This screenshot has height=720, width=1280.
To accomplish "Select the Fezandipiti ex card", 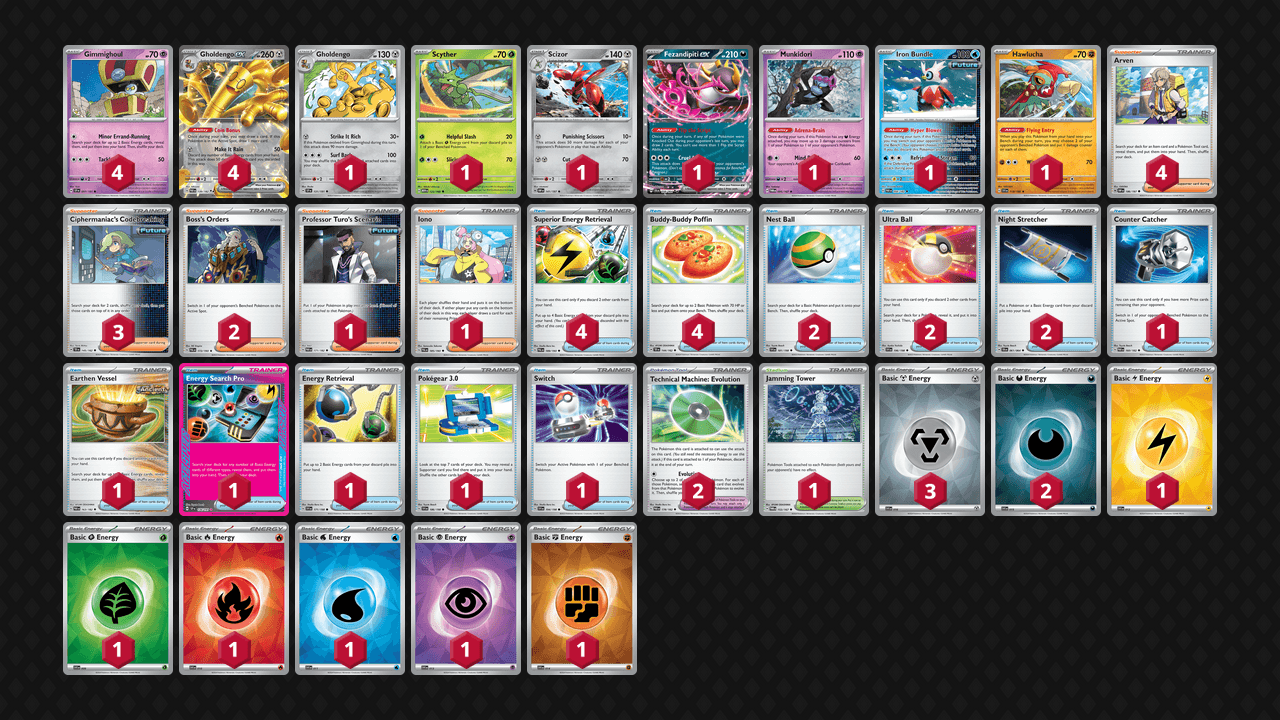I will click(x=698, y=121).
